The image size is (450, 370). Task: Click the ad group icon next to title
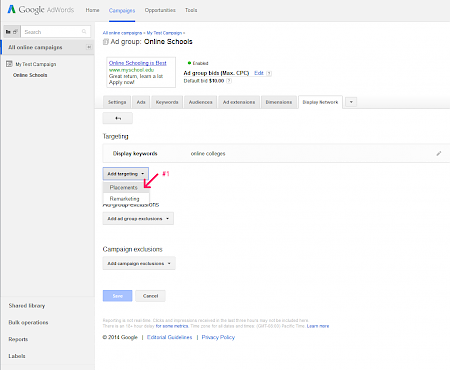pos(106,42)
